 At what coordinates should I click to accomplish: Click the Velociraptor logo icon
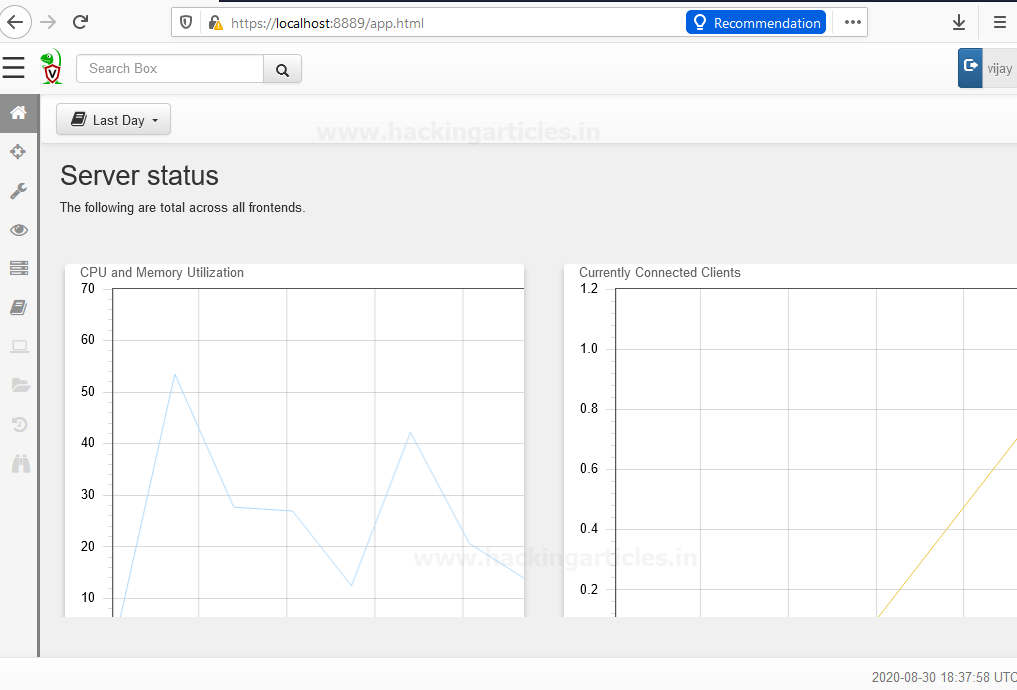coord(51,67)
